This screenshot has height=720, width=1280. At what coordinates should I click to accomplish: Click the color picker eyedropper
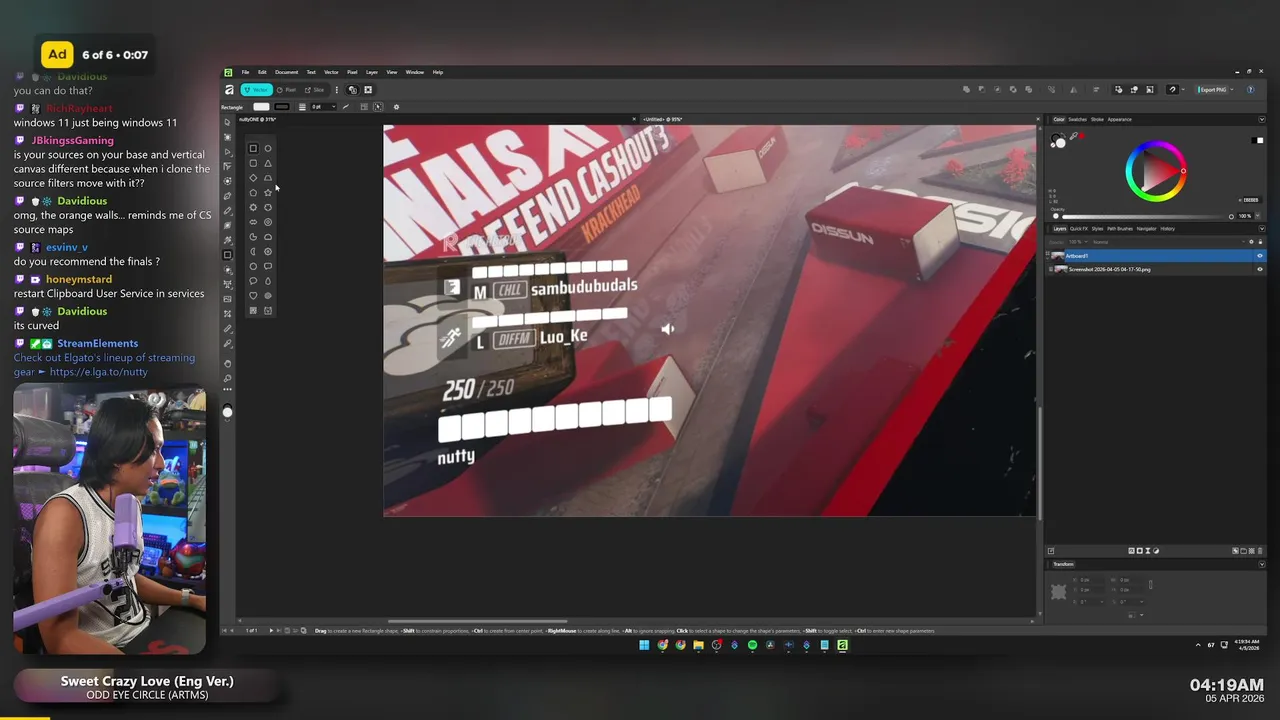point(1074,136)
